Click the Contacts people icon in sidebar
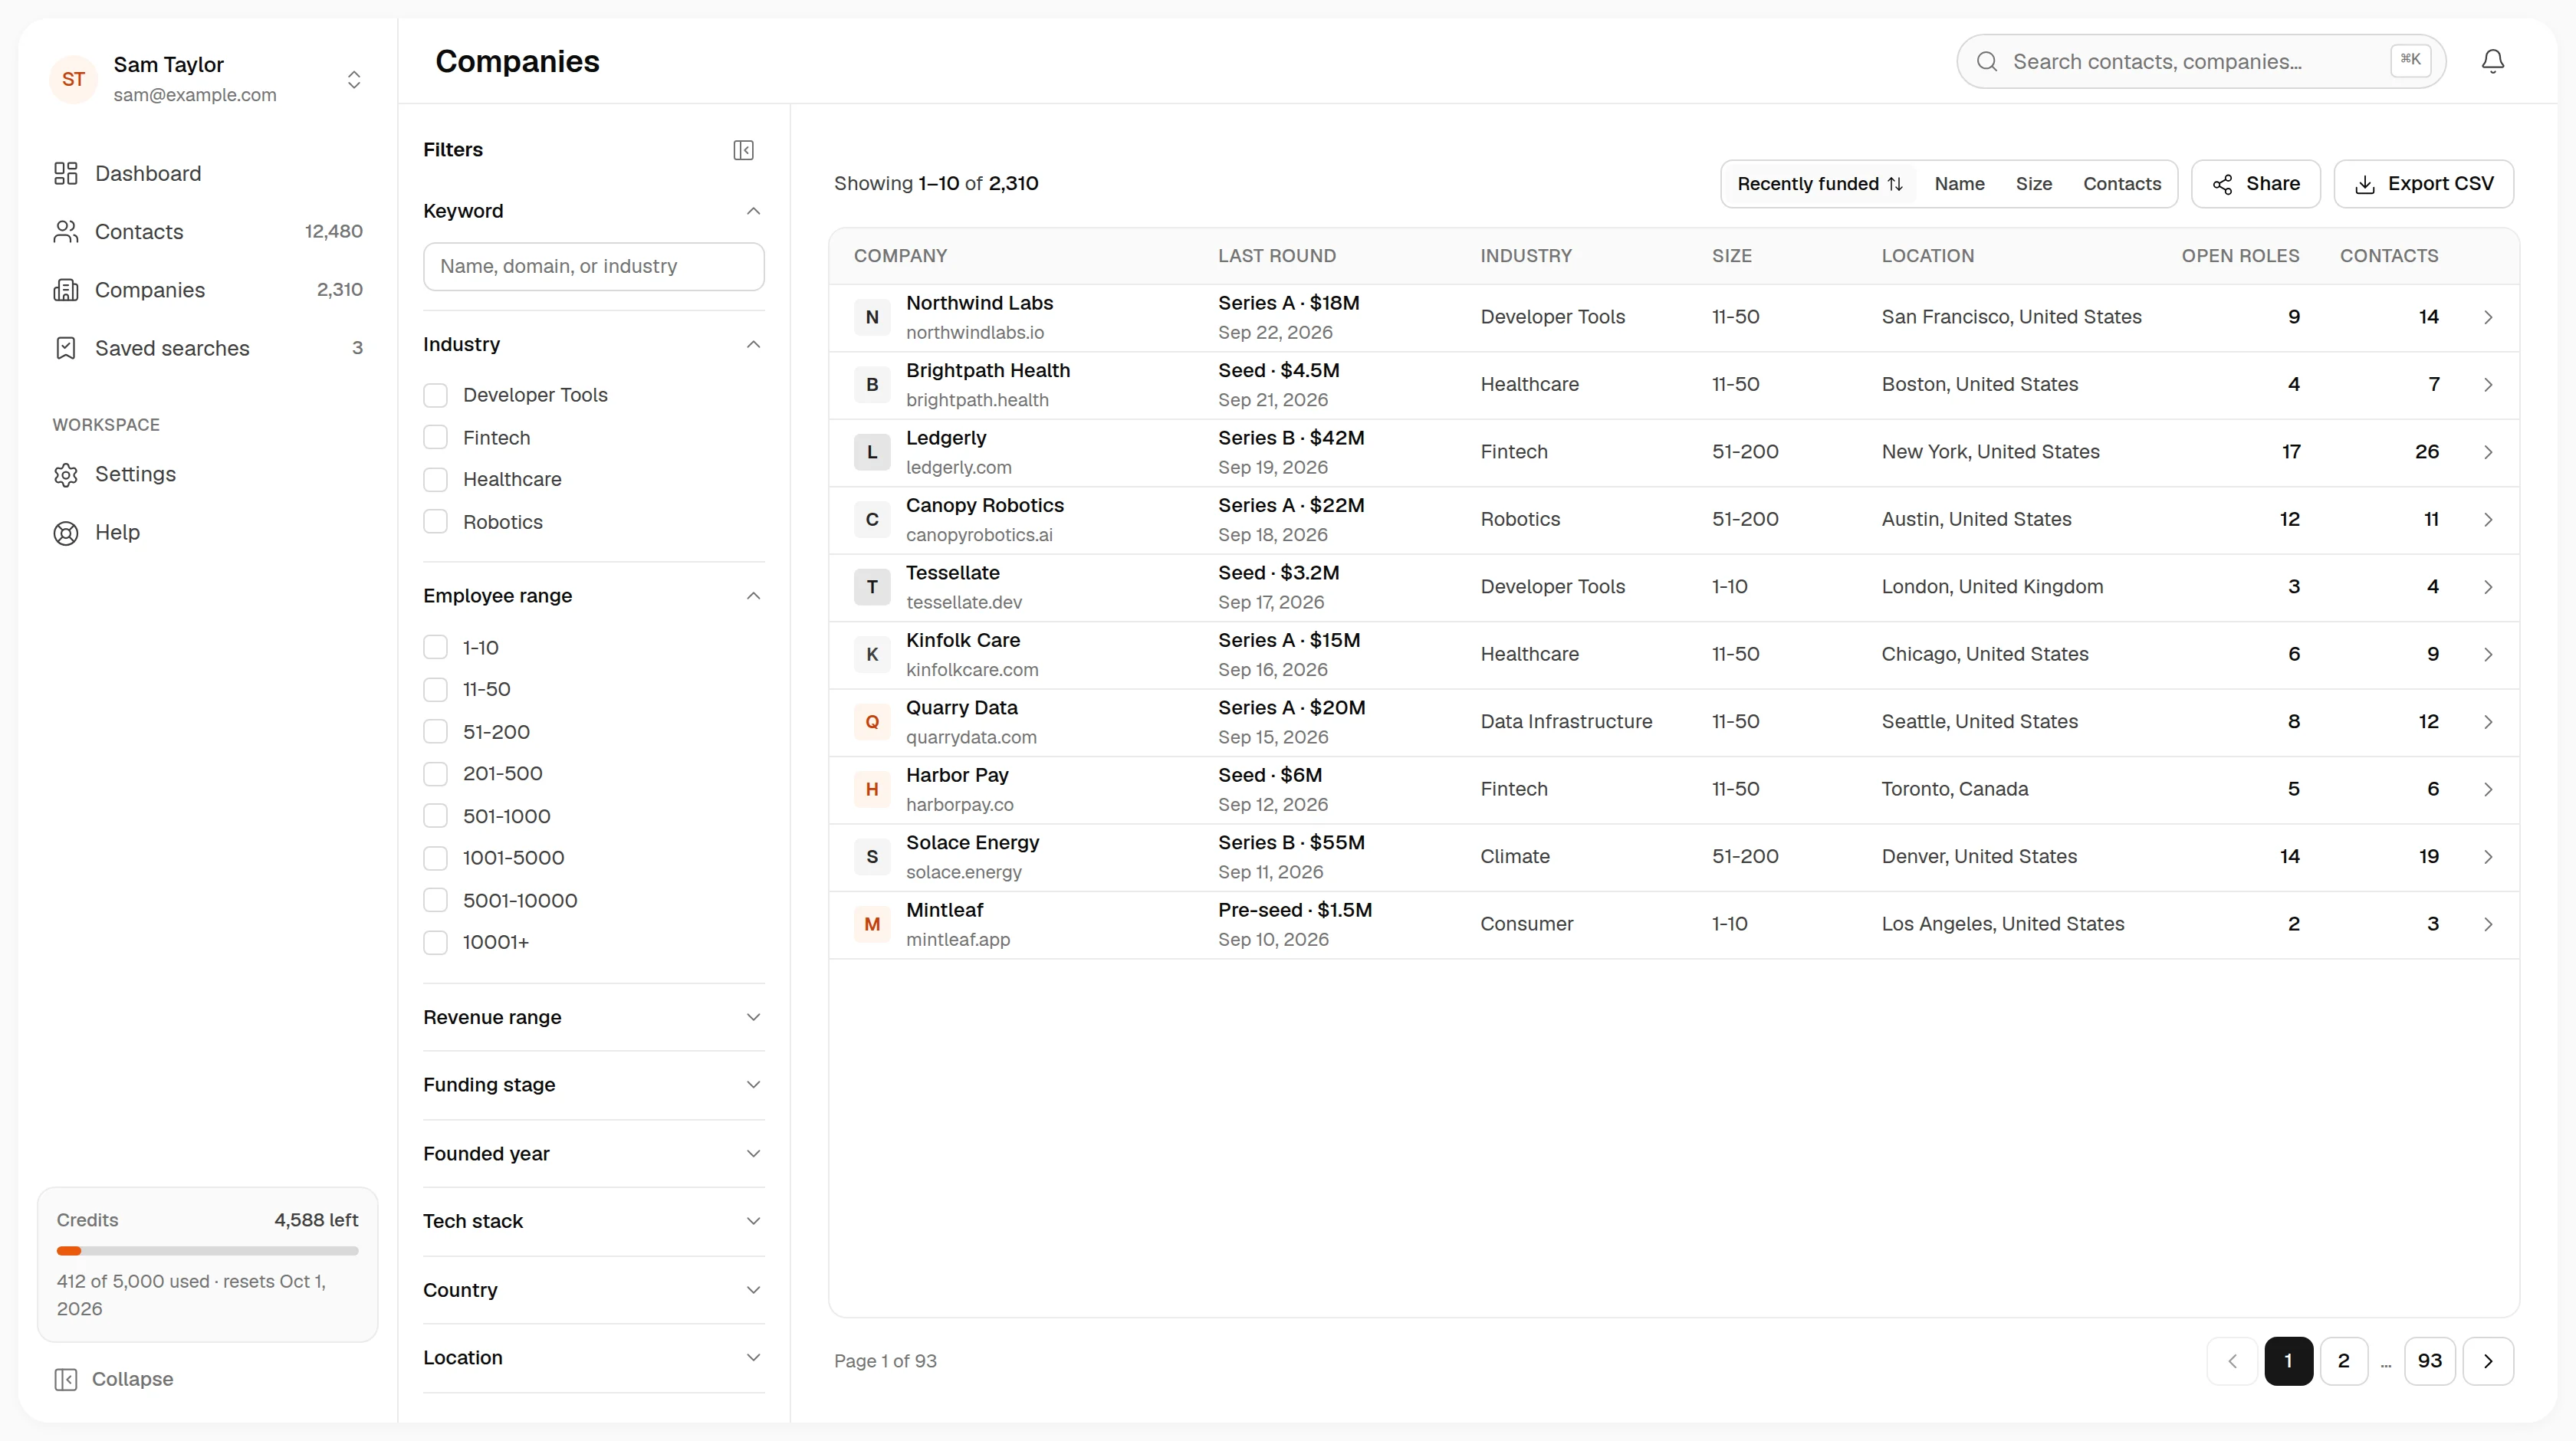2576x1441 pixels. tap(66, 232)
